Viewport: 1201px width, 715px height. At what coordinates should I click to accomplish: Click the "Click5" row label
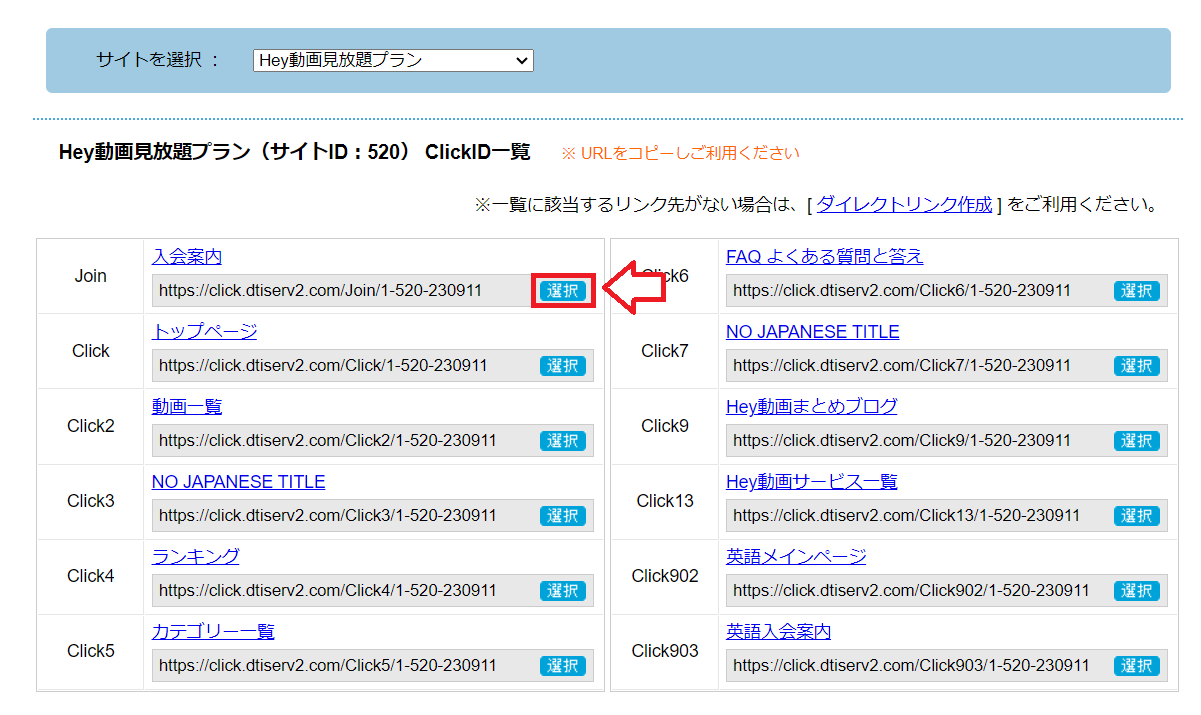91,651
